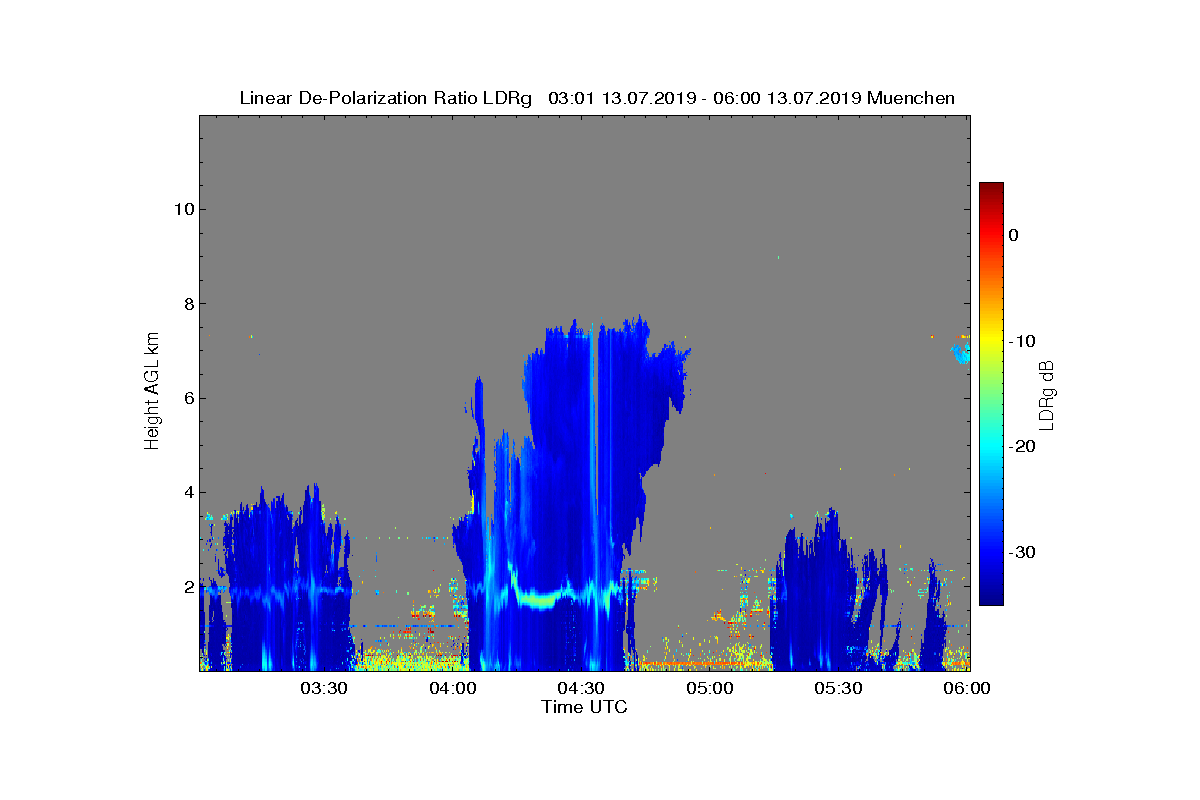Click the Height AGL km axis title

click(x=152, y=392)
